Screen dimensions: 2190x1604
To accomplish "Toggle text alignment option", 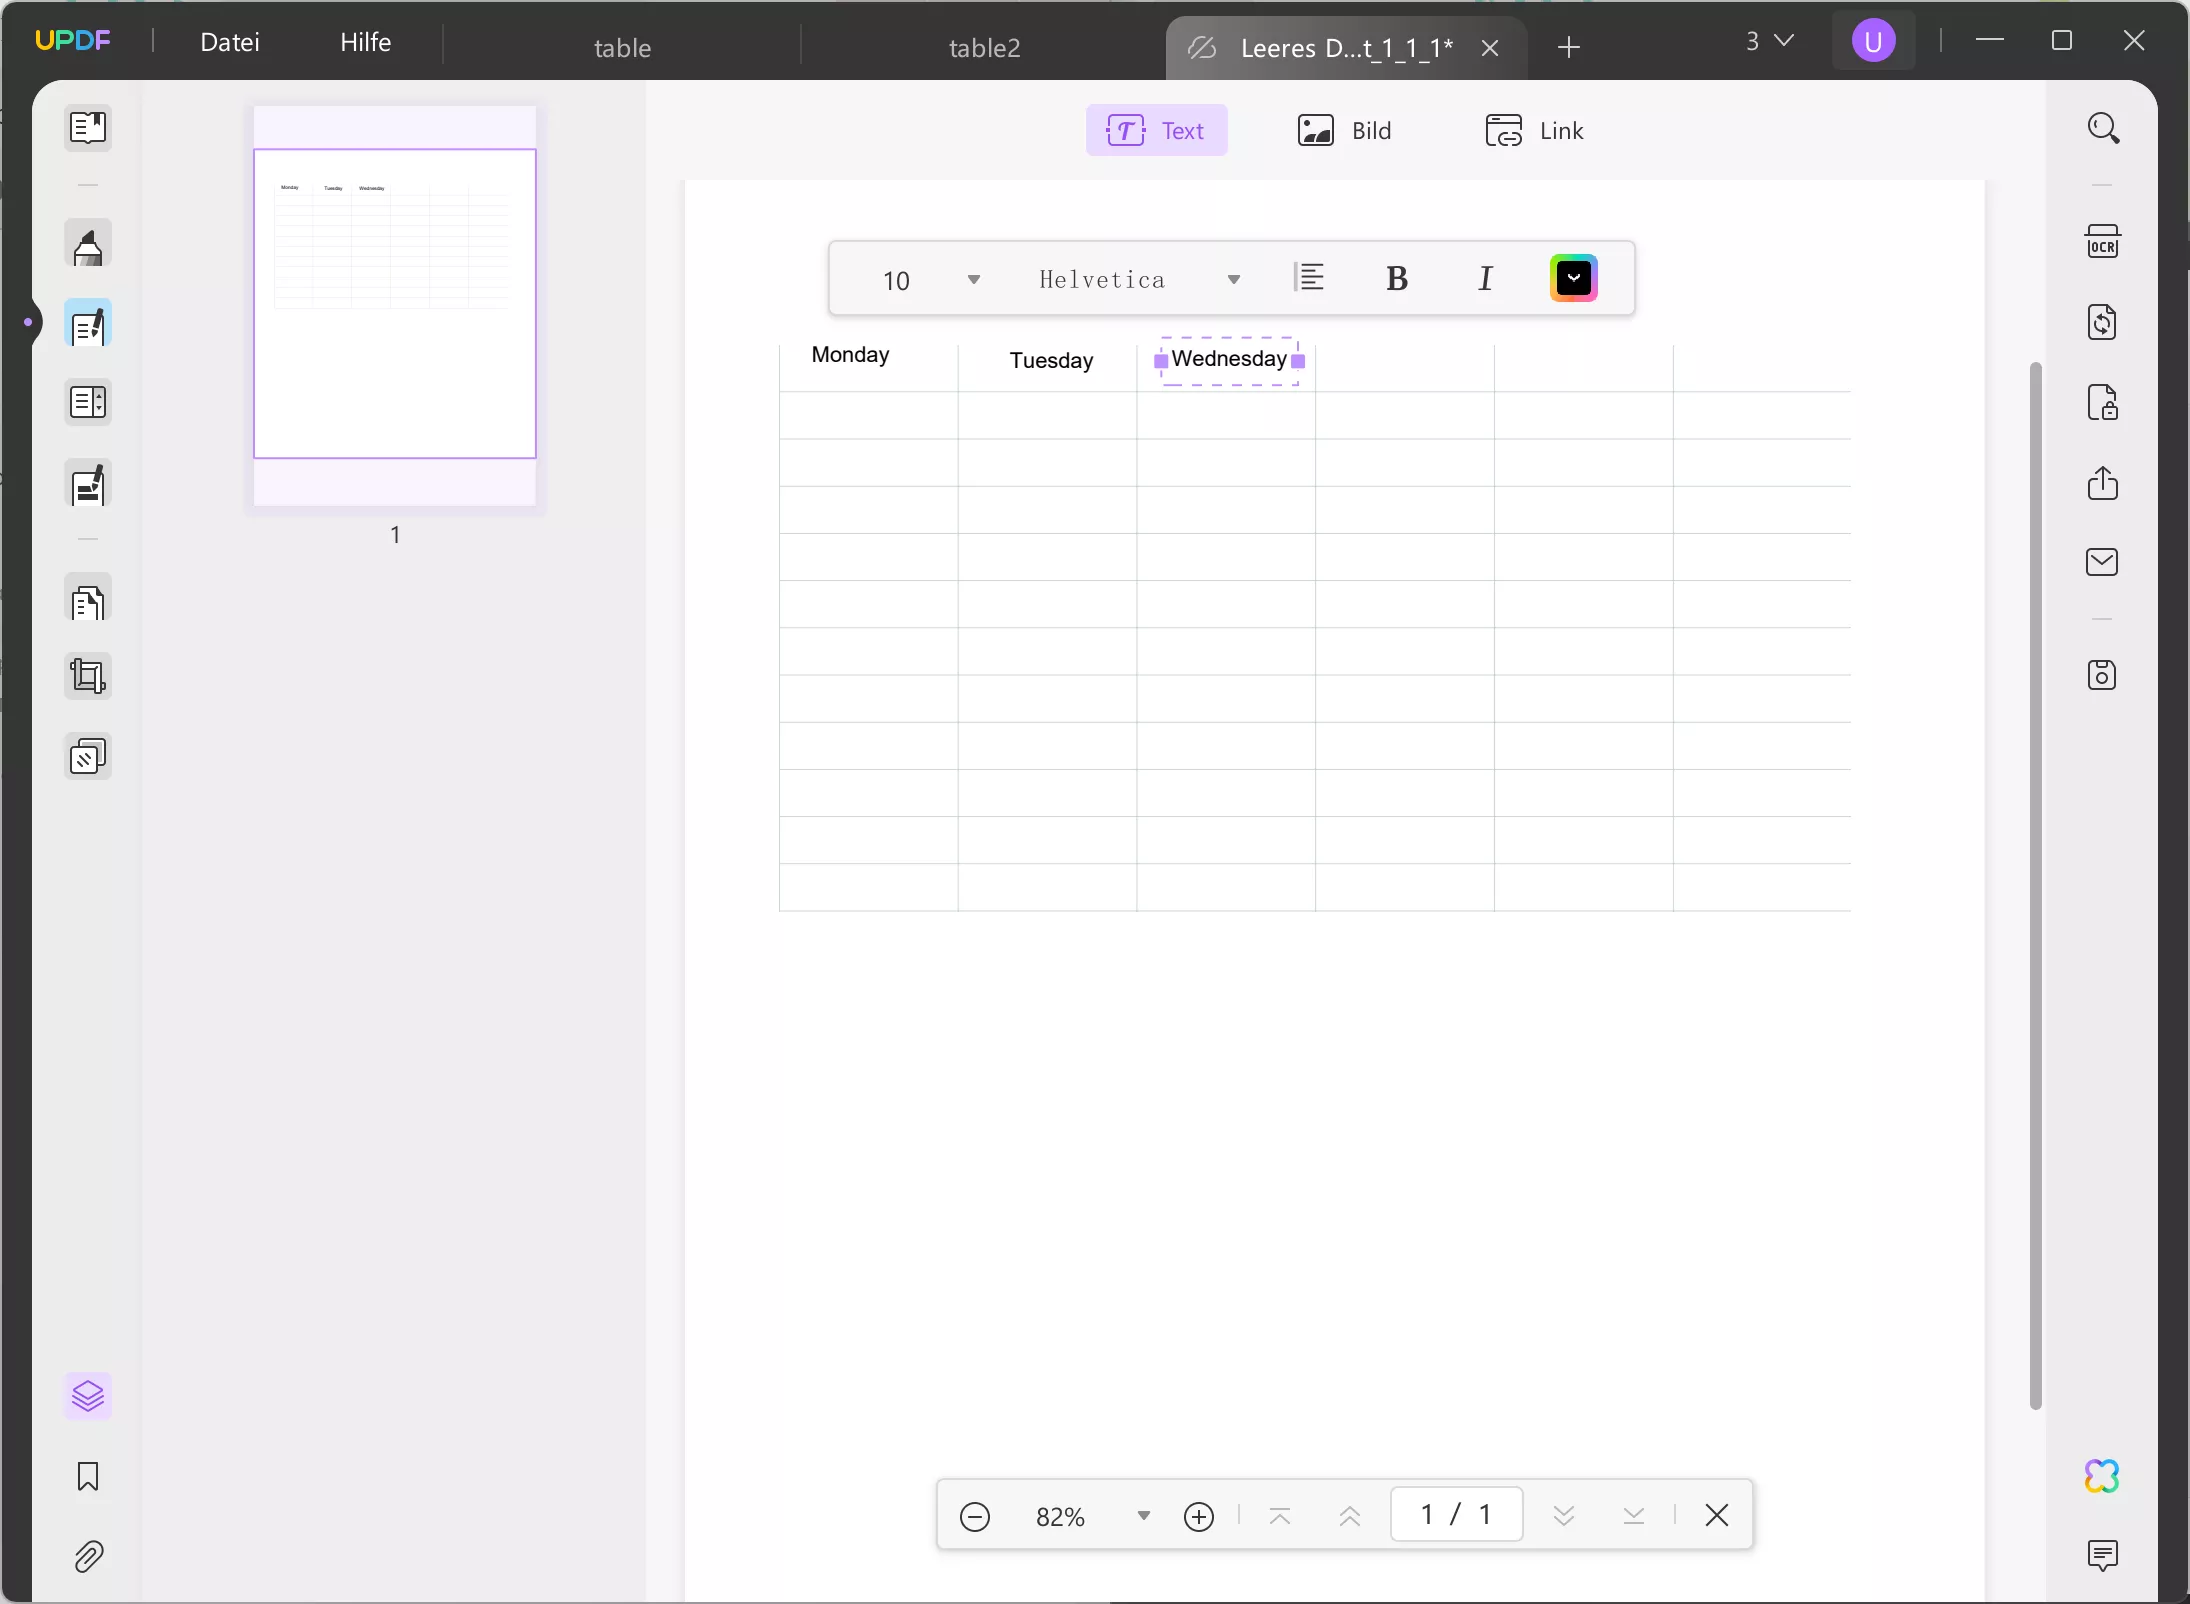I will (x=1309, y=277).
